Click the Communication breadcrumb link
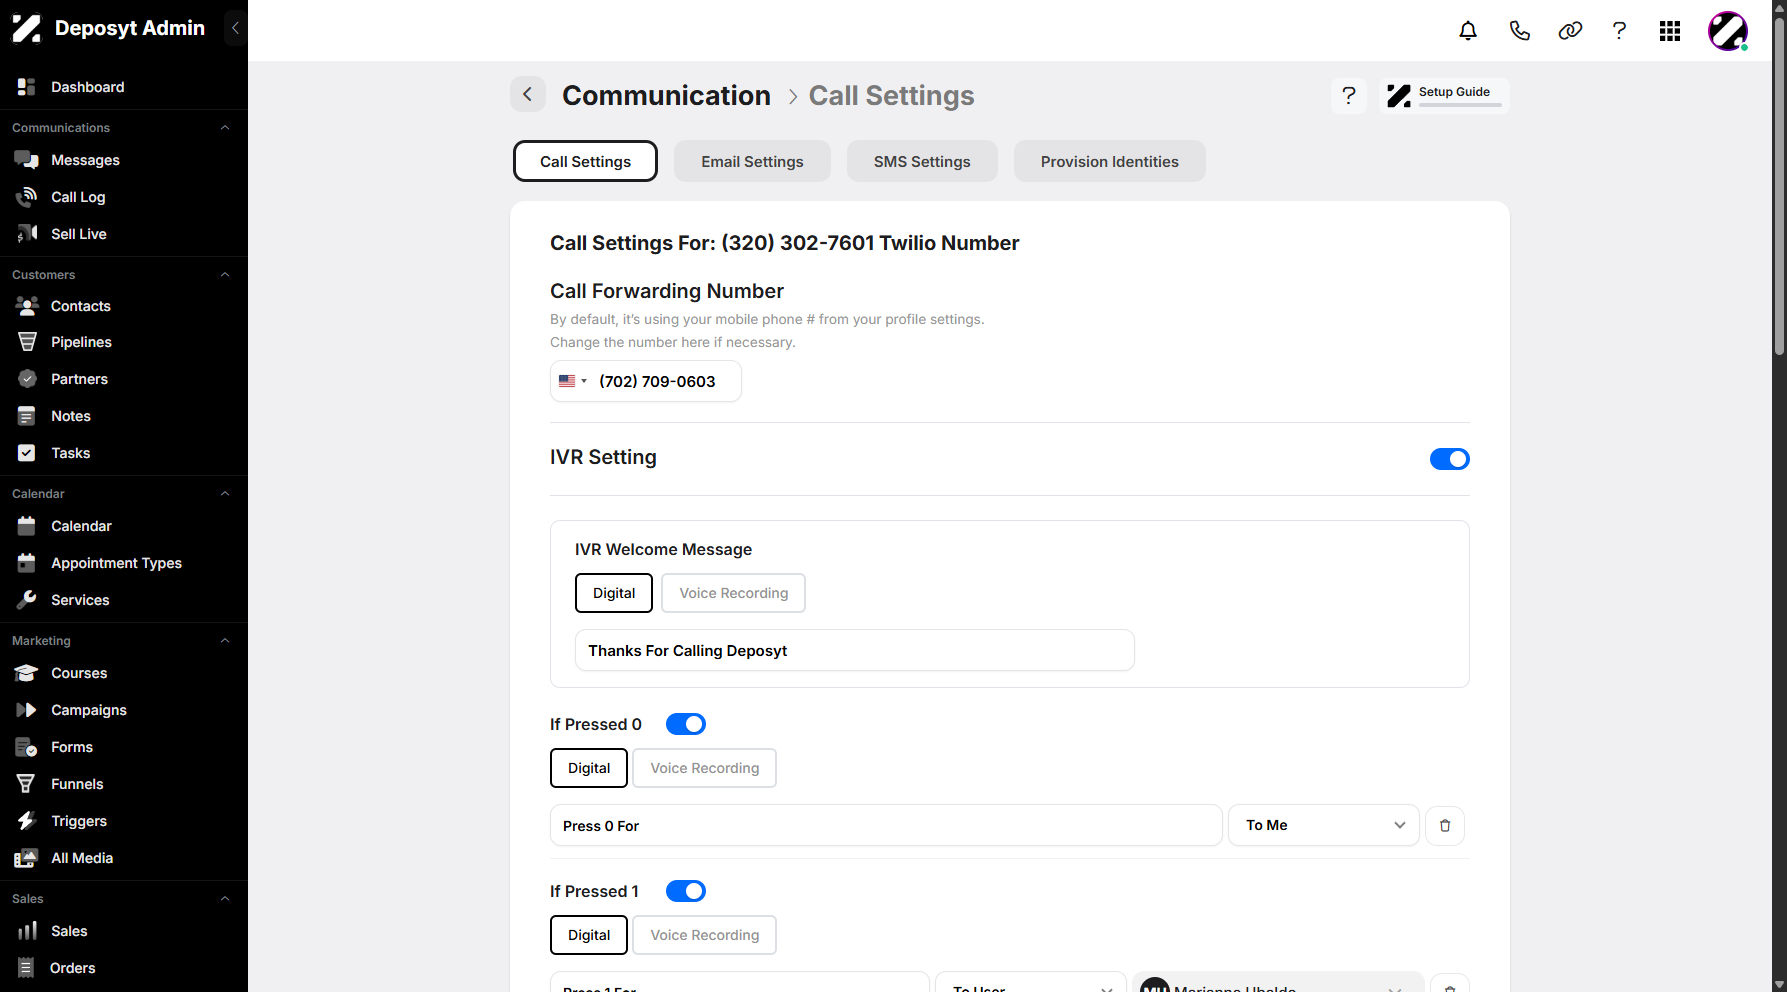This screenshot has height=992, width=1787. 666,95
